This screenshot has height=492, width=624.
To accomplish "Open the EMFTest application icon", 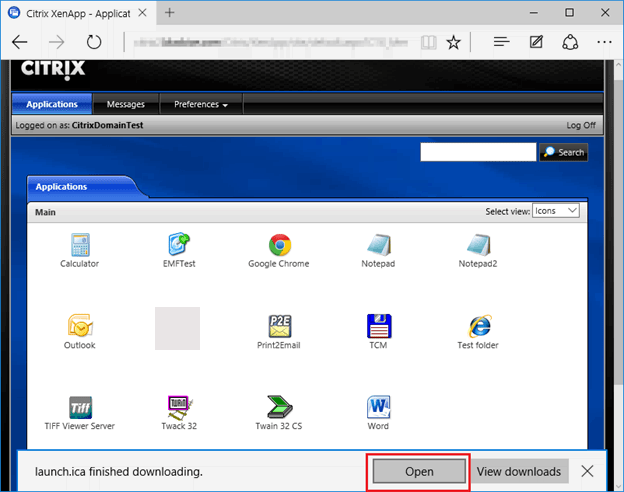I will 179,251.
